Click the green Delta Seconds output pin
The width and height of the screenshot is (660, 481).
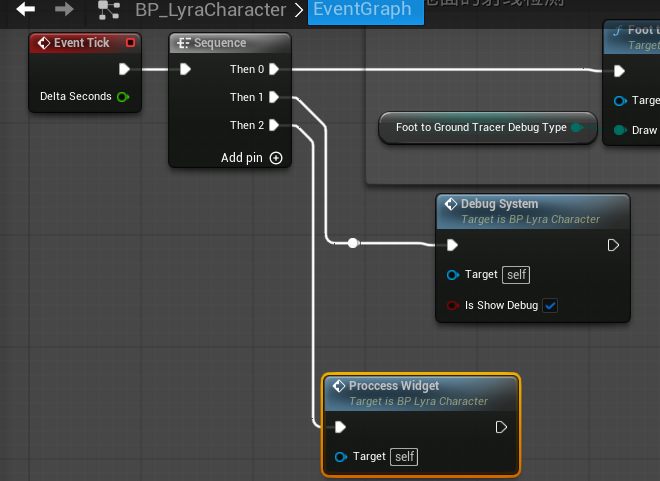click(x=123, y=97)
